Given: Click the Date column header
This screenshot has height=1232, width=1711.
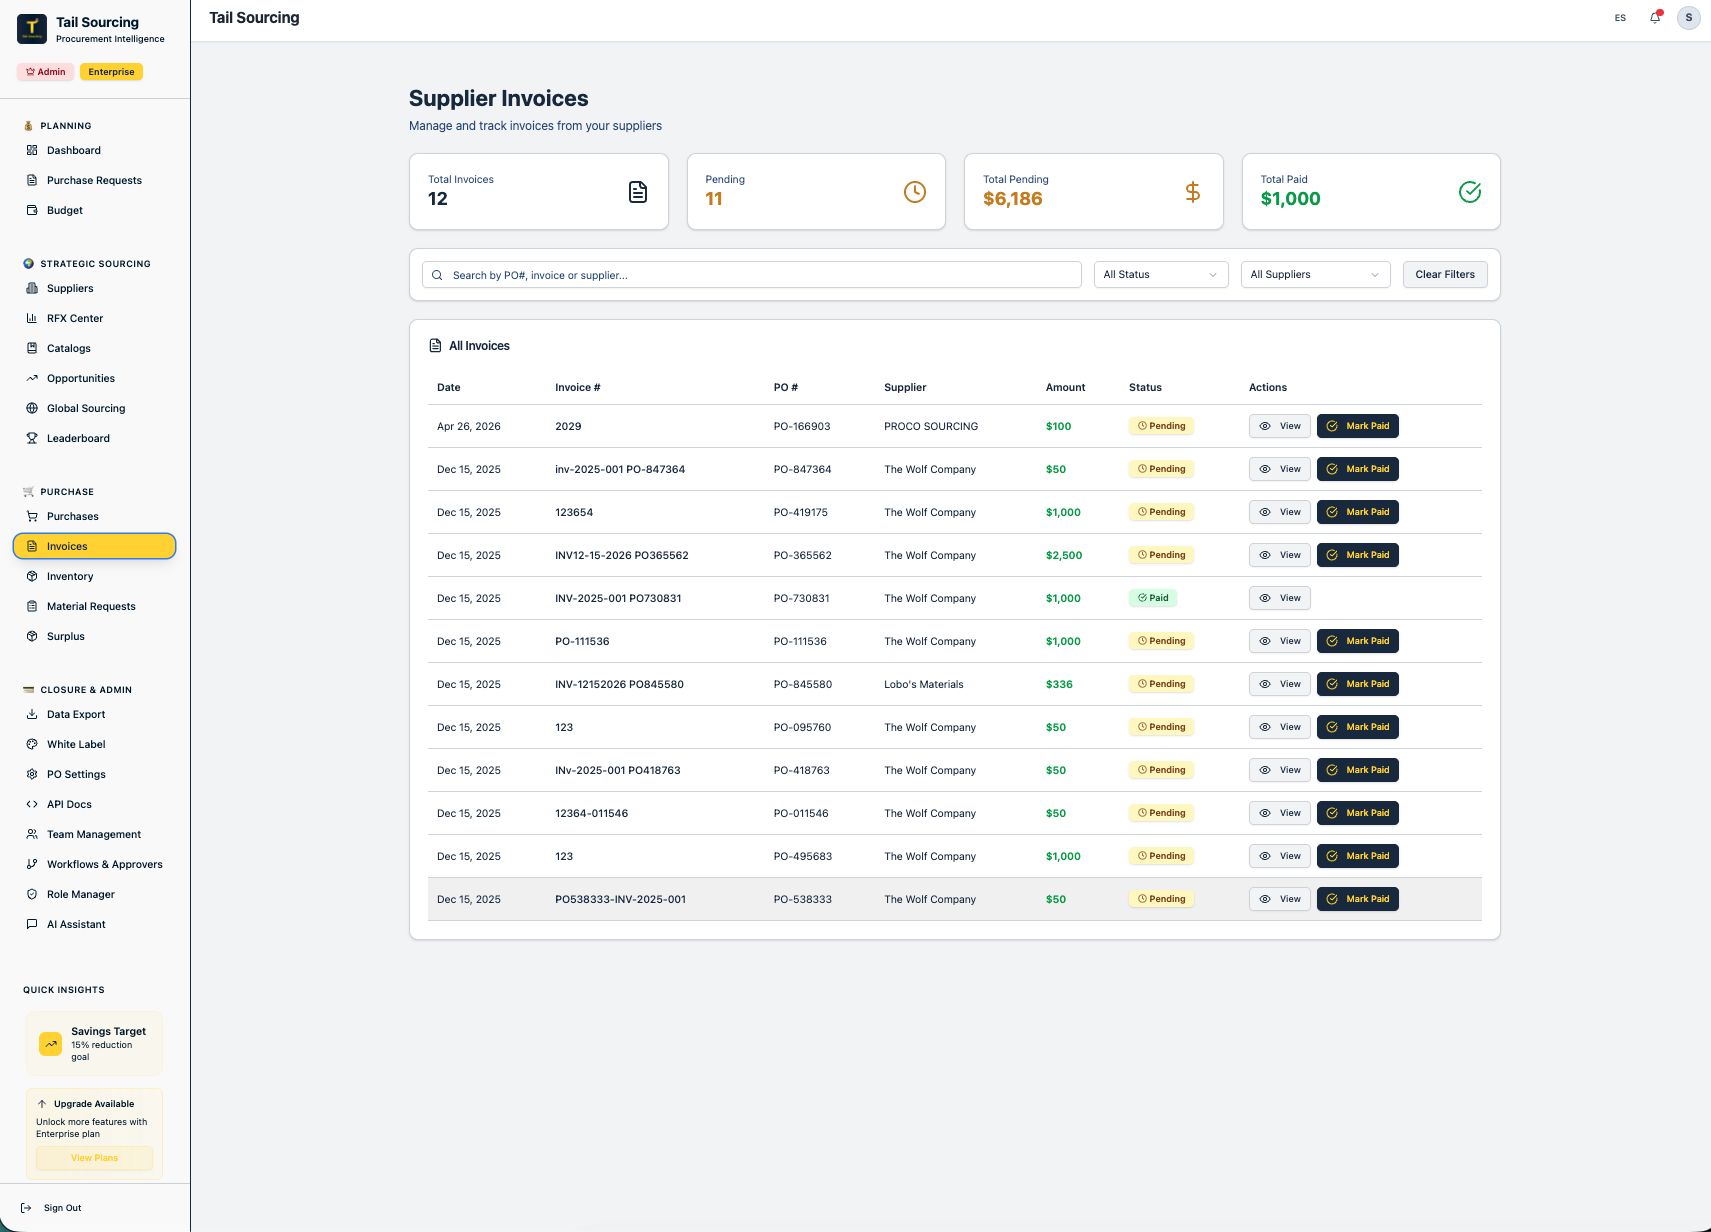Looking at the screenshot, I should (x=449, y=387).
